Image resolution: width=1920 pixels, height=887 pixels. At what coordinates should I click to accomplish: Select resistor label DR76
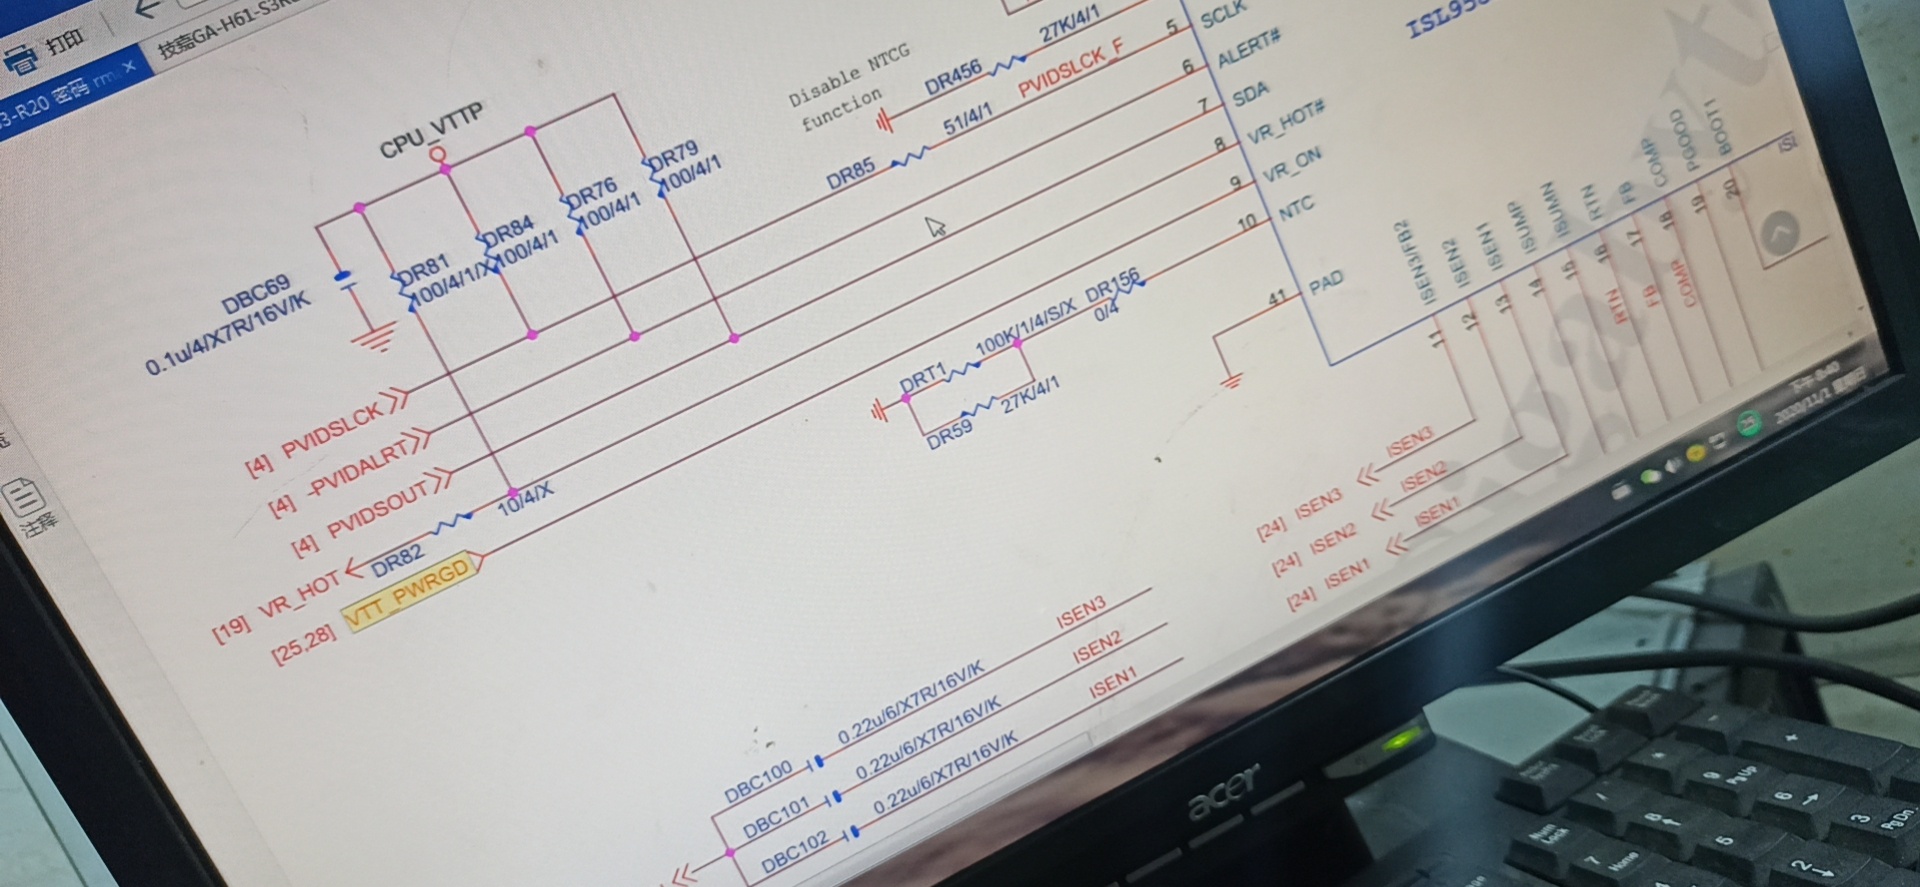point(592,194)
